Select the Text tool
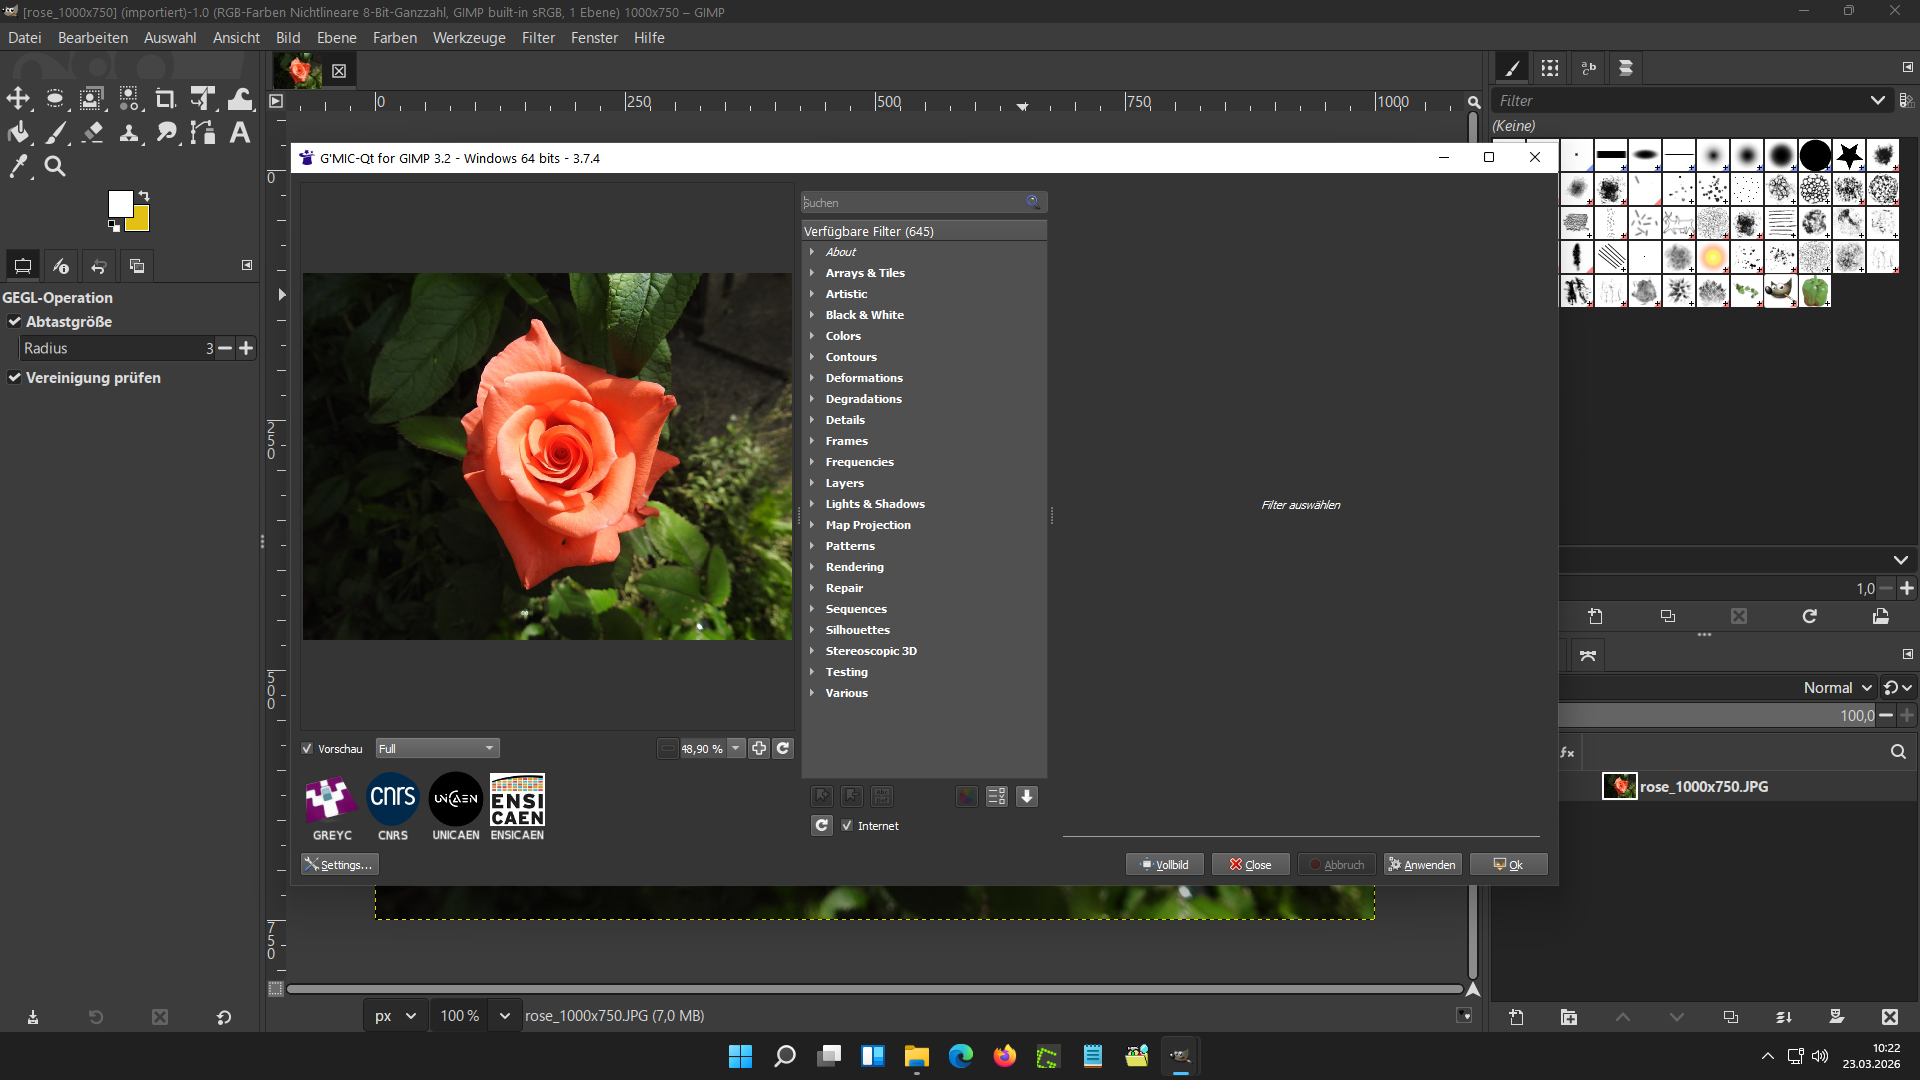This screenshot has height=1080, width=1920. [x=240, y=133]
